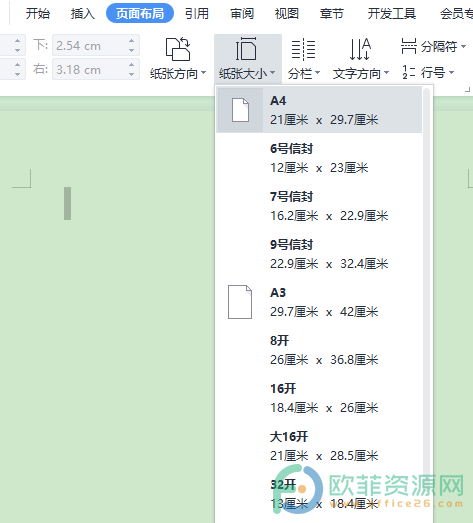Decrease the bottom margin (下) value
This screenshot has height=523, width=473.
click(x=131, y=50)
